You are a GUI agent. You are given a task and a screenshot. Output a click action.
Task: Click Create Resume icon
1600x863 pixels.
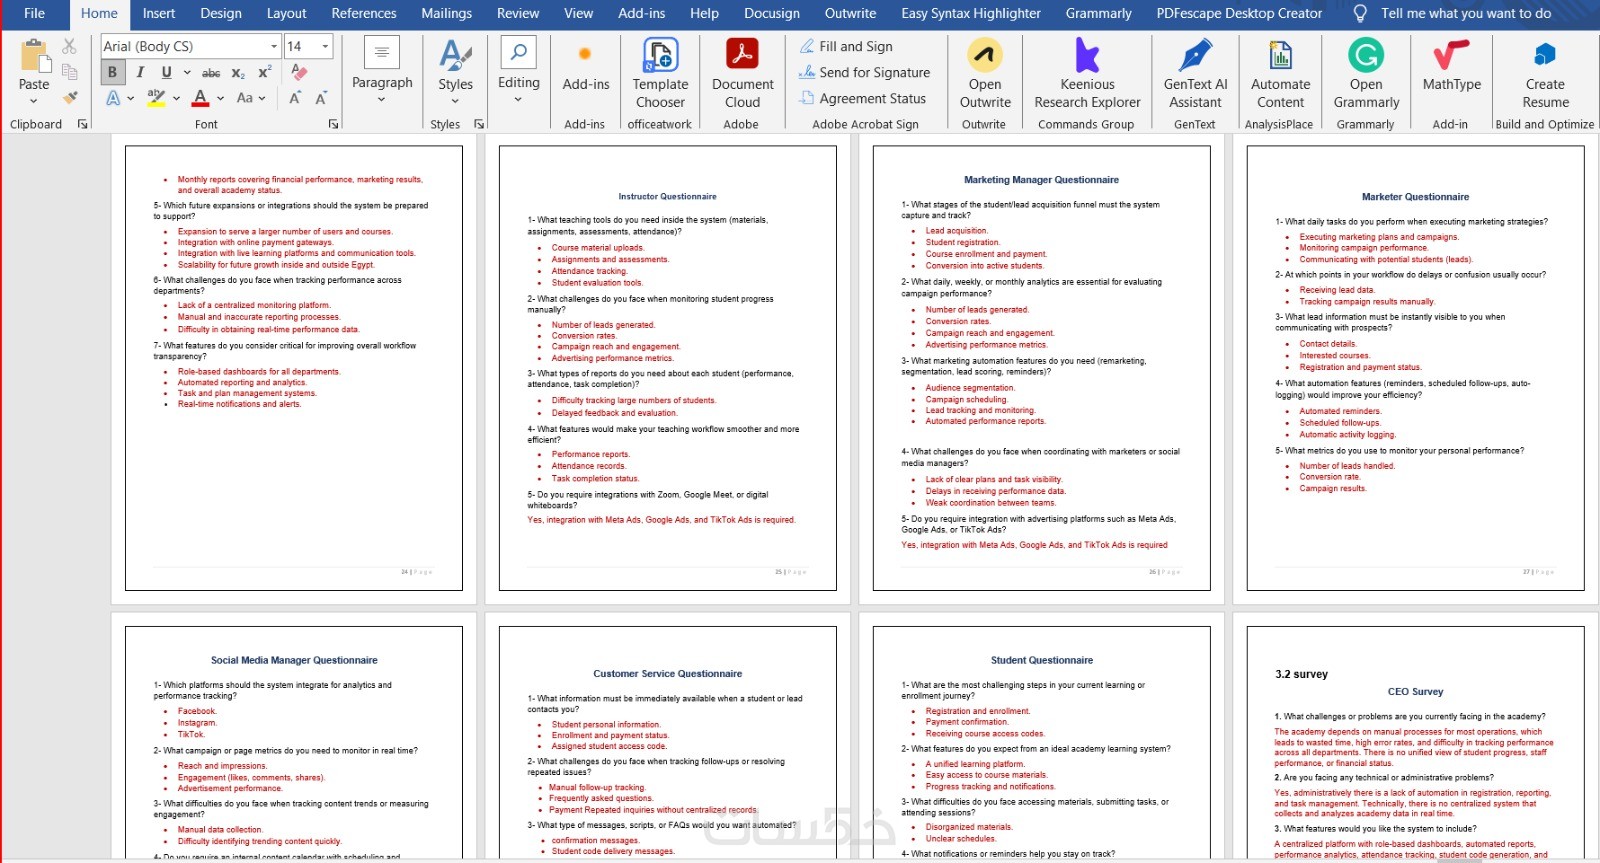pos(1545,54)
